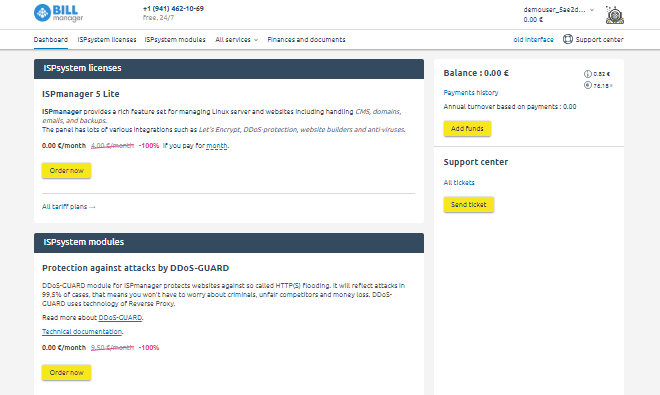Click the Send ticket button

pyautogui.click(x=468, y=205)
